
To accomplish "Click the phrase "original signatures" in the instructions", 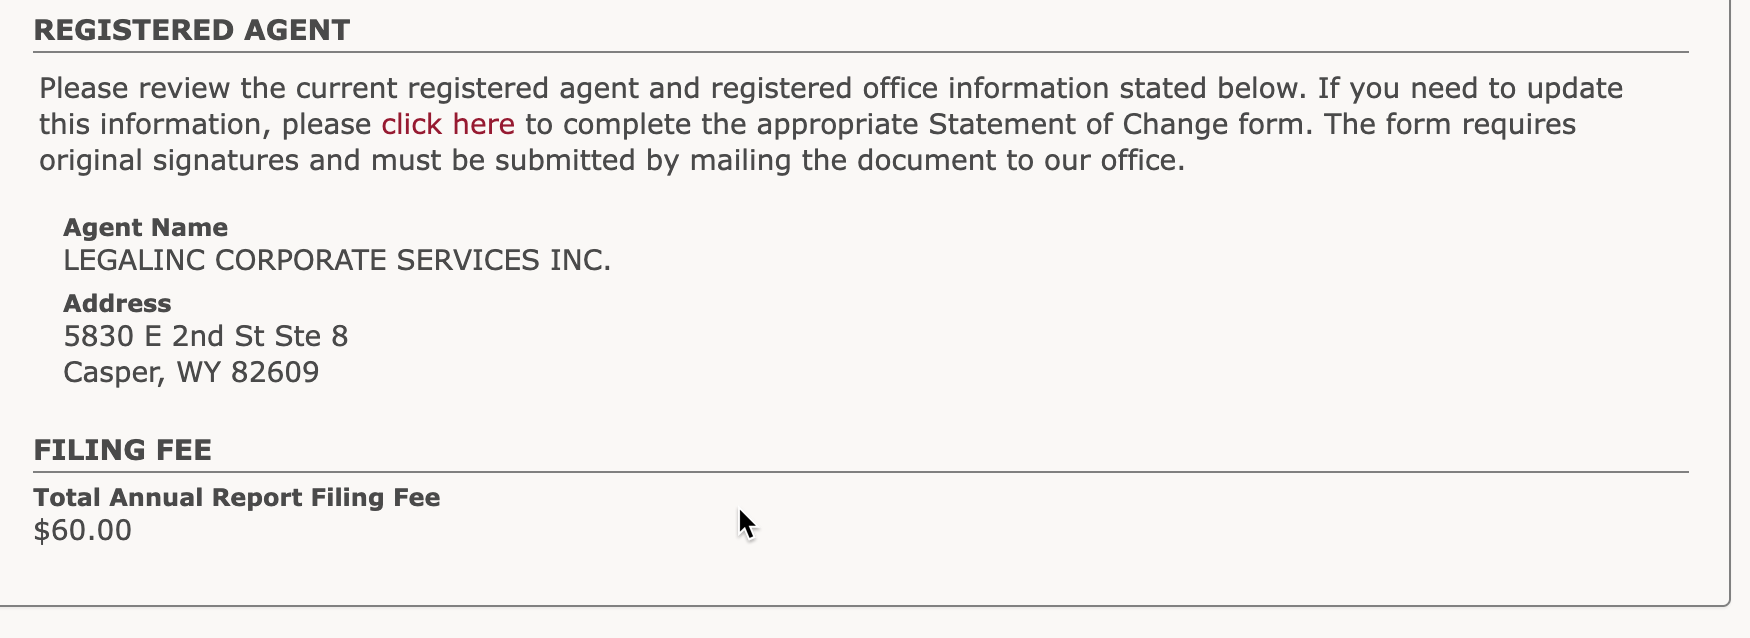I will click(x=168, y=160).
